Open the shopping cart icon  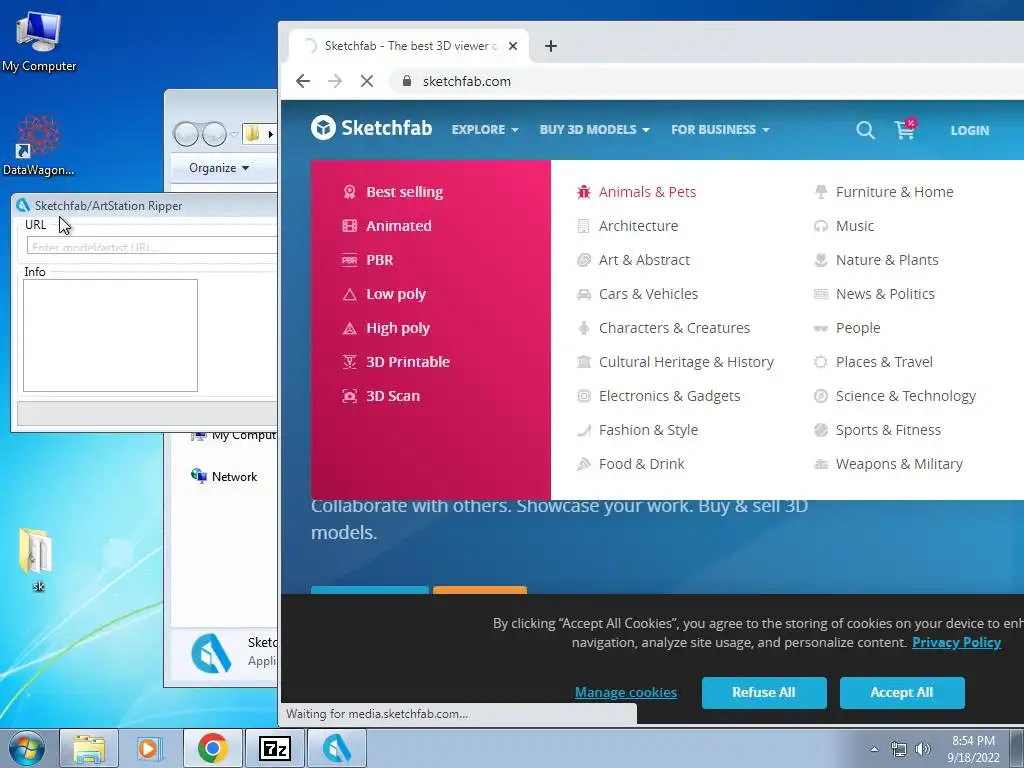tap(905, 129)
